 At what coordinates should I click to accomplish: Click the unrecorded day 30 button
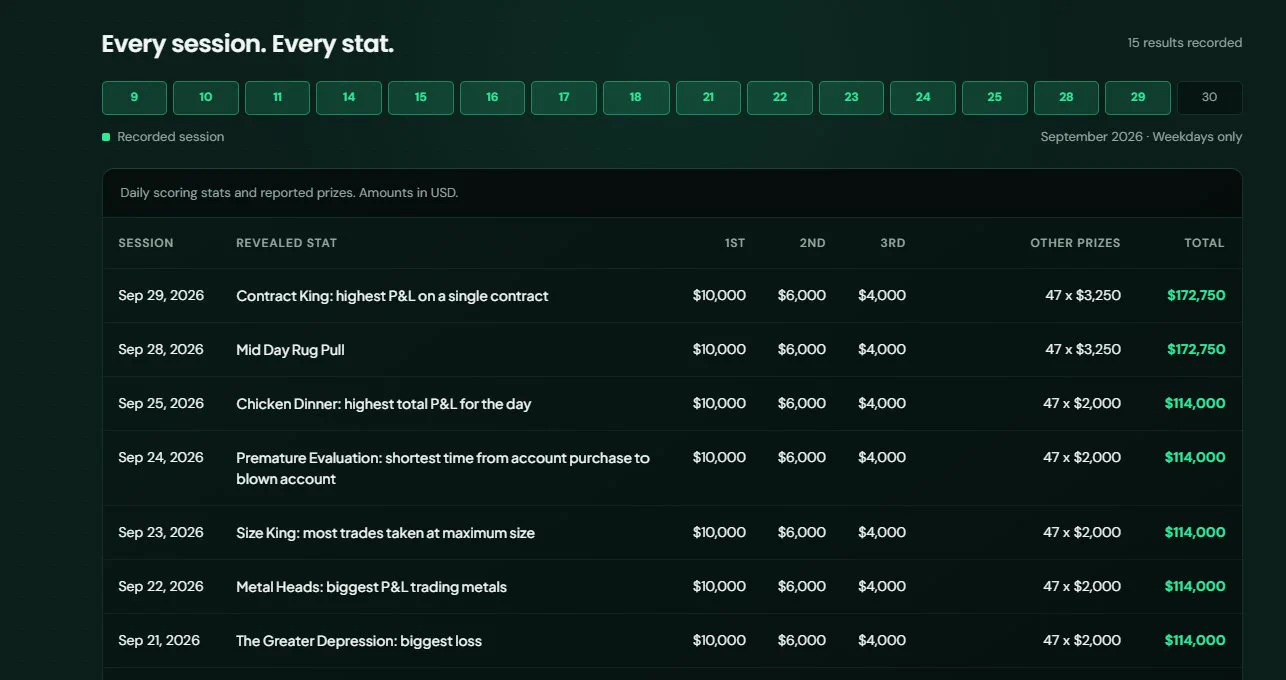coord(1210,98)
